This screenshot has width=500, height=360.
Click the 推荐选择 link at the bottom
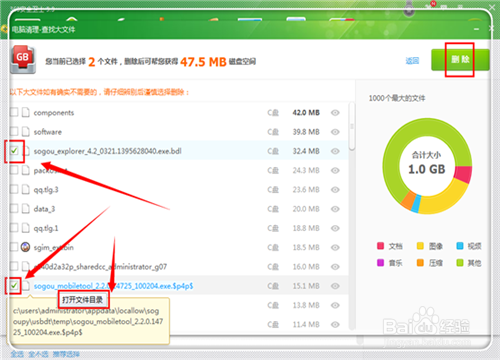click(x=66, y=354)
